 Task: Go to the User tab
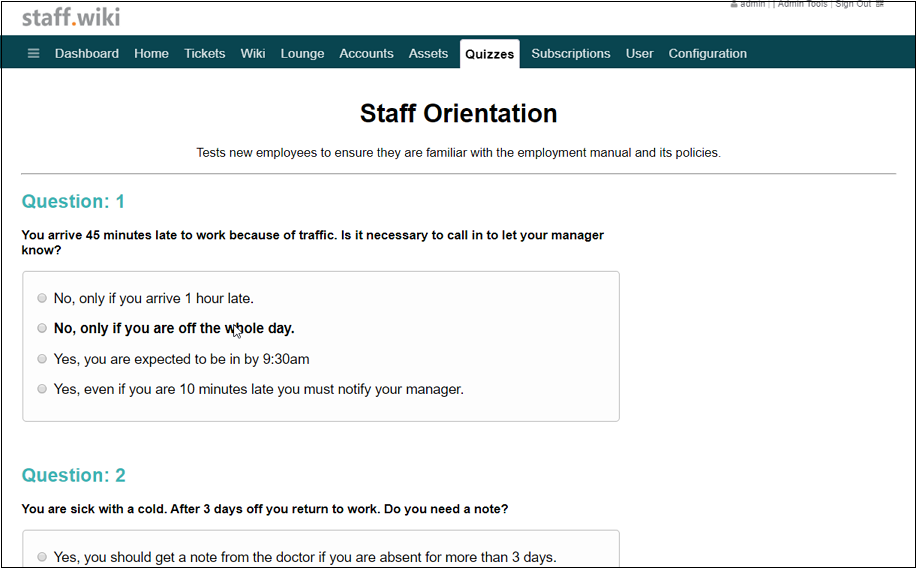640,53
